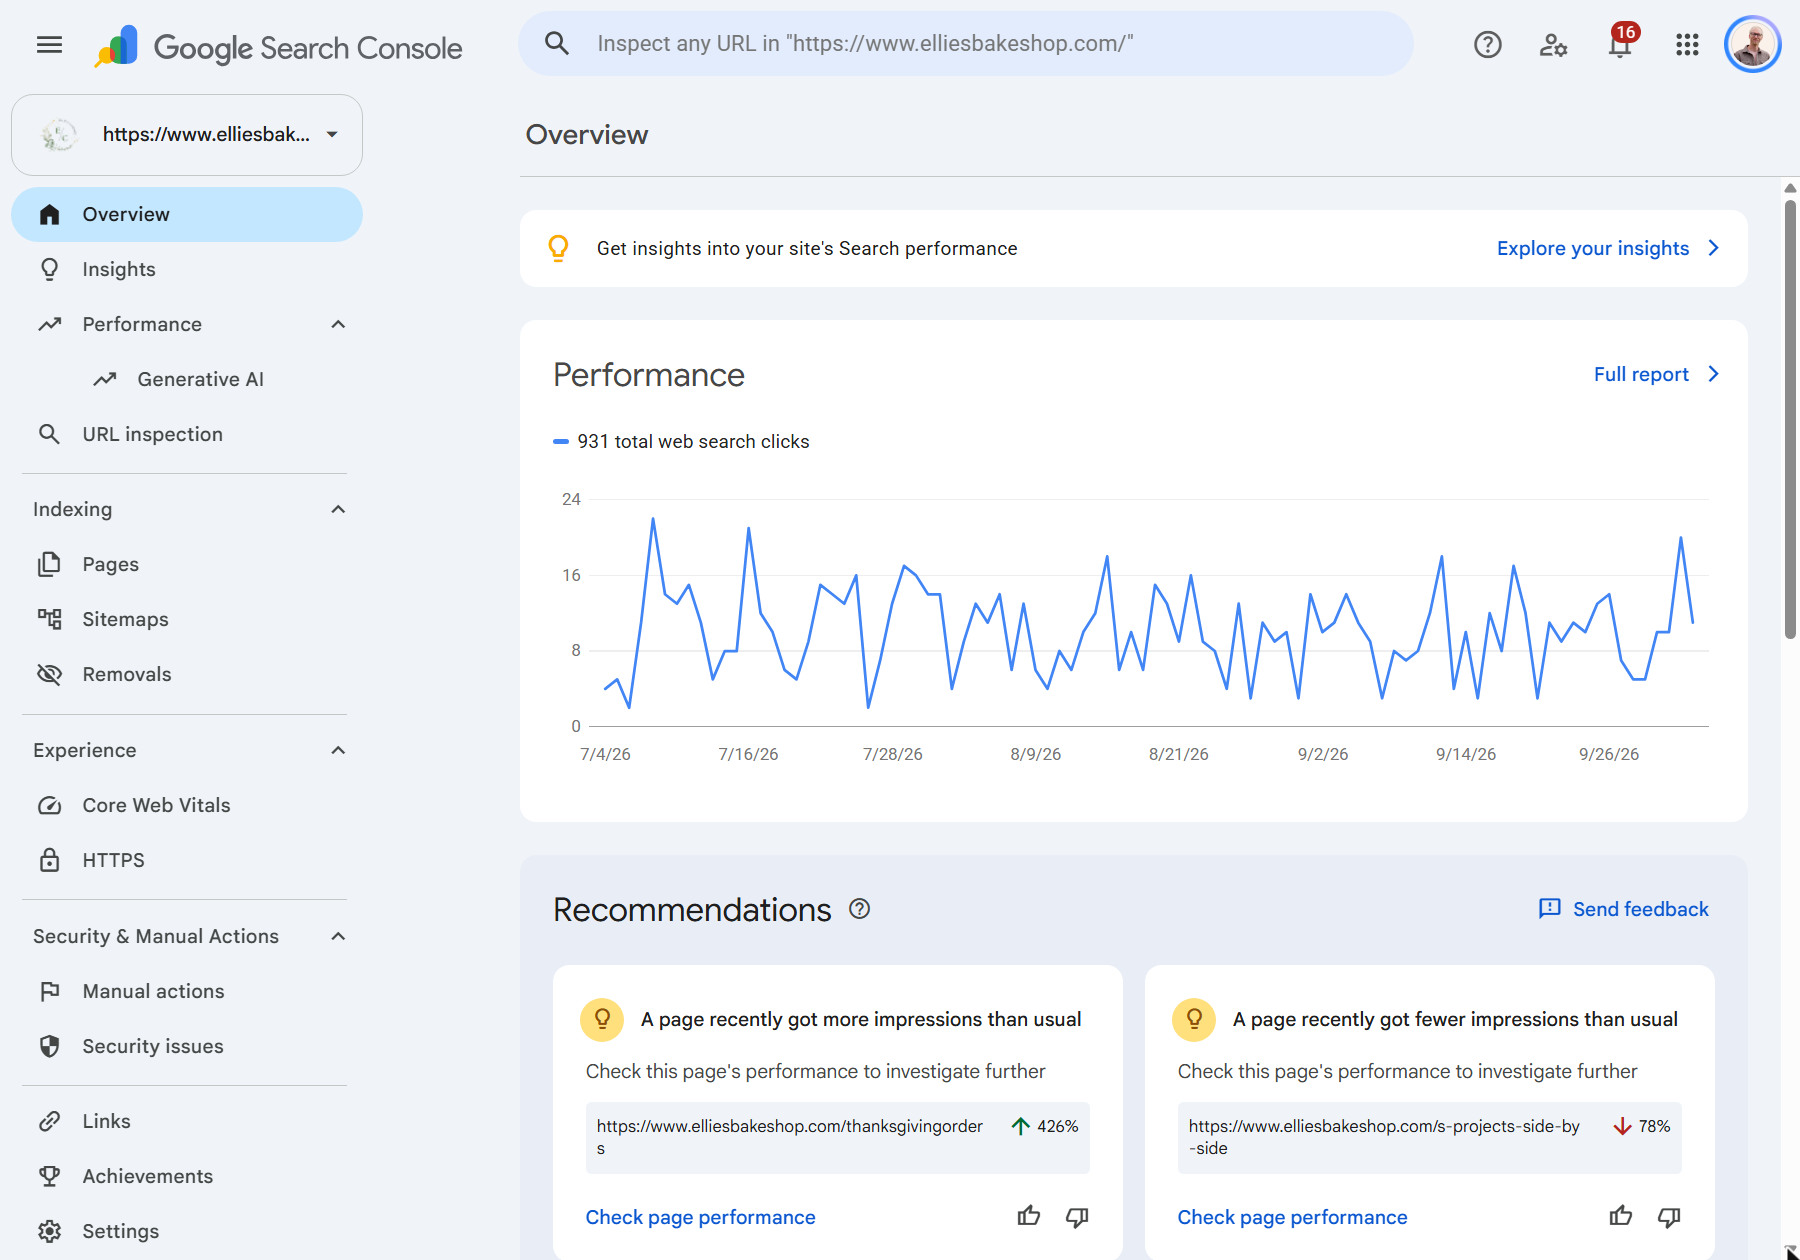
Task: Open Manual actions in the sidebar
Action: tap(187, 991)
